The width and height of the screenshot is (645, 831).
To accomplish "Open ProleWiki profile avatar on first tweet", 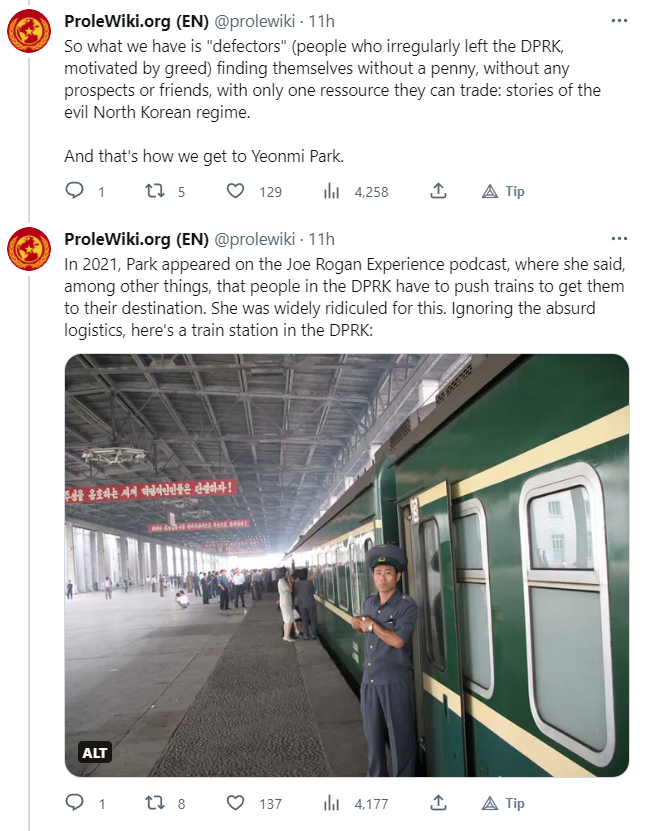I will click(29, 30).
